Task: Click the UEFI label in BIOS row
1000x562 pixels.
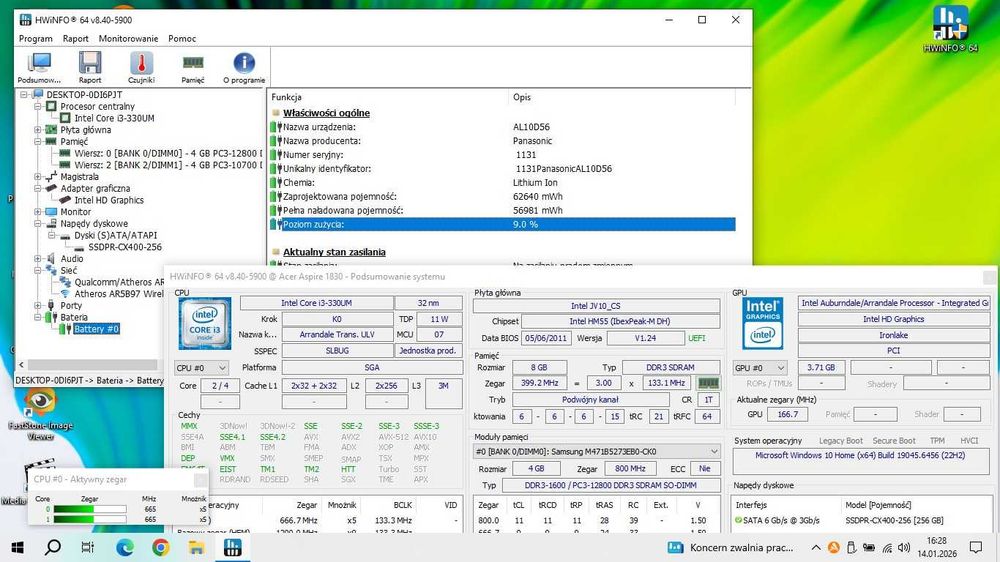Action: 696,338
